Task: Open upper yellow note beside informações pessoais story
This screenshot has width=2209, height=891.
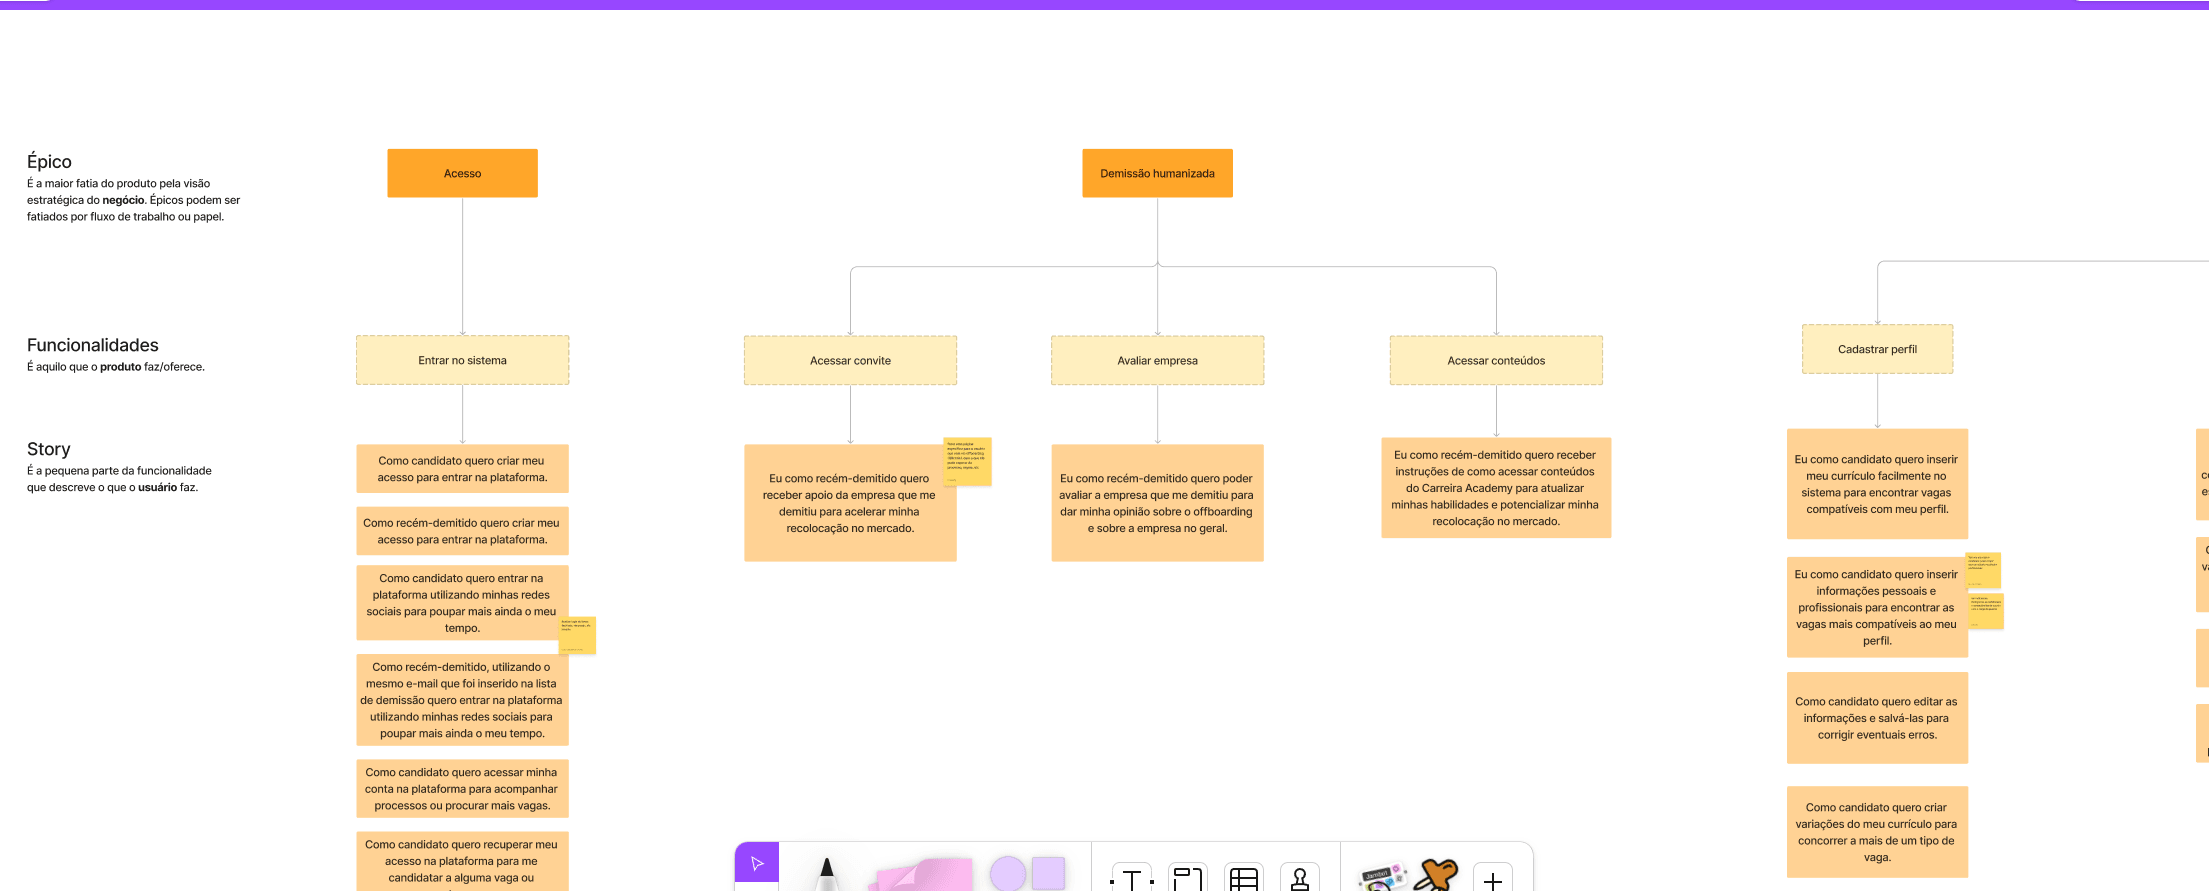Action: (1983, 570)
